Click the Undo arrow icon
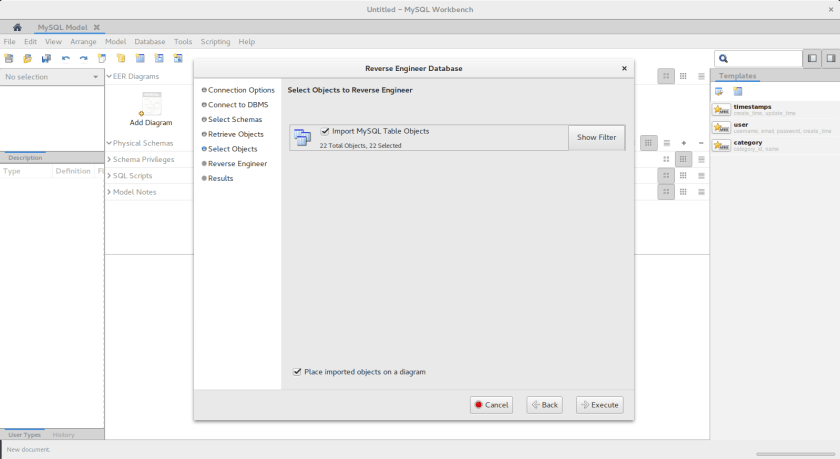 pyautogui.click(x=65, y=58)
